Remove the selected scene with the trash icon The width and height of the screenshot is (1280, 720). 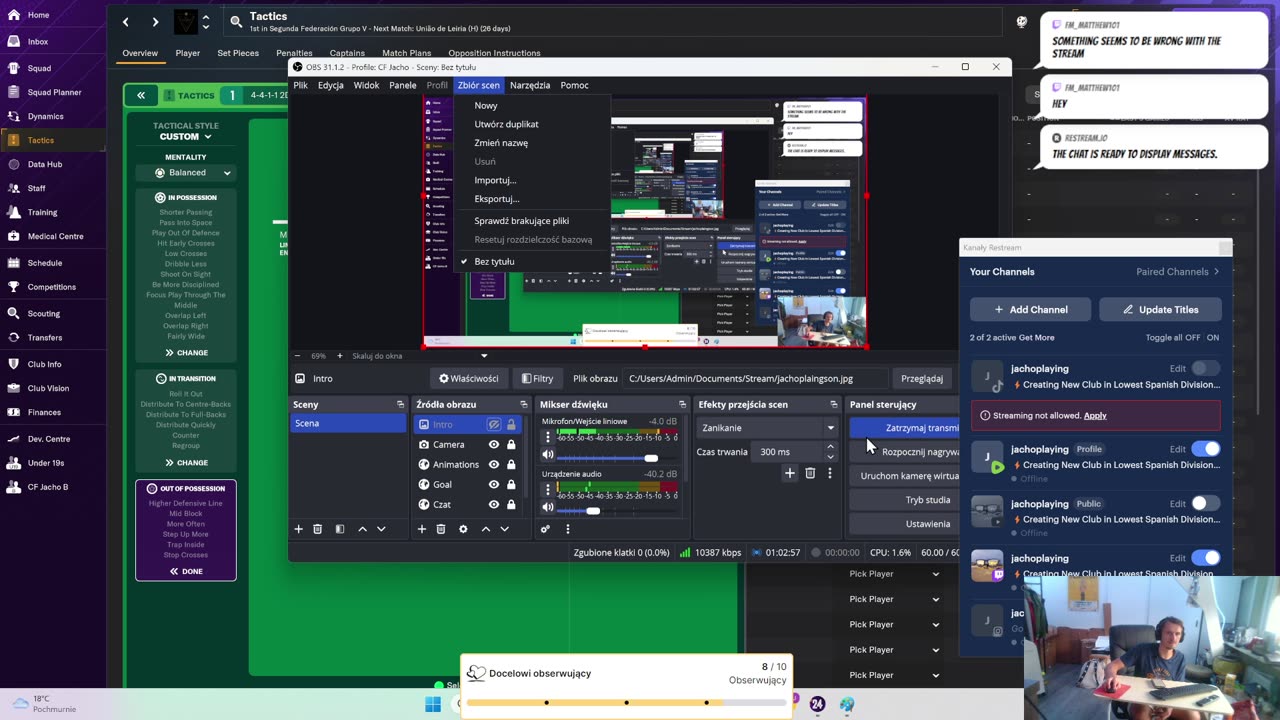317,529
